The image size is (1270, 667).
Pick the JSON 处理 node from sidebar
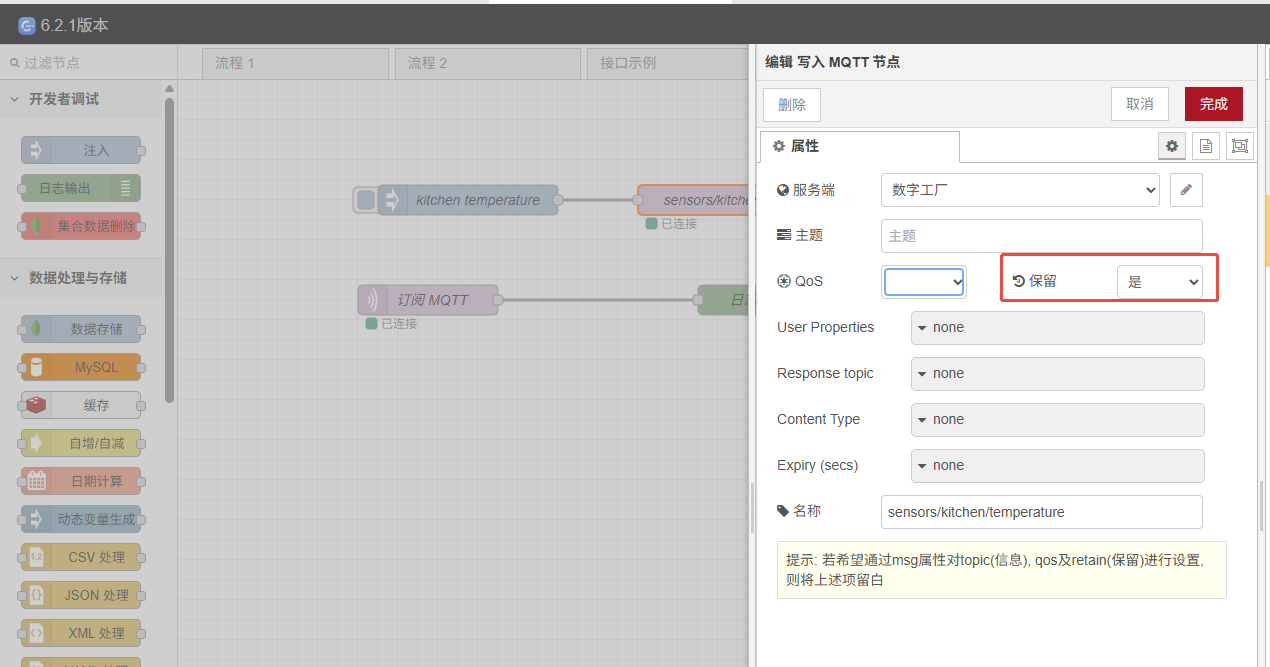tap(80, 594)
